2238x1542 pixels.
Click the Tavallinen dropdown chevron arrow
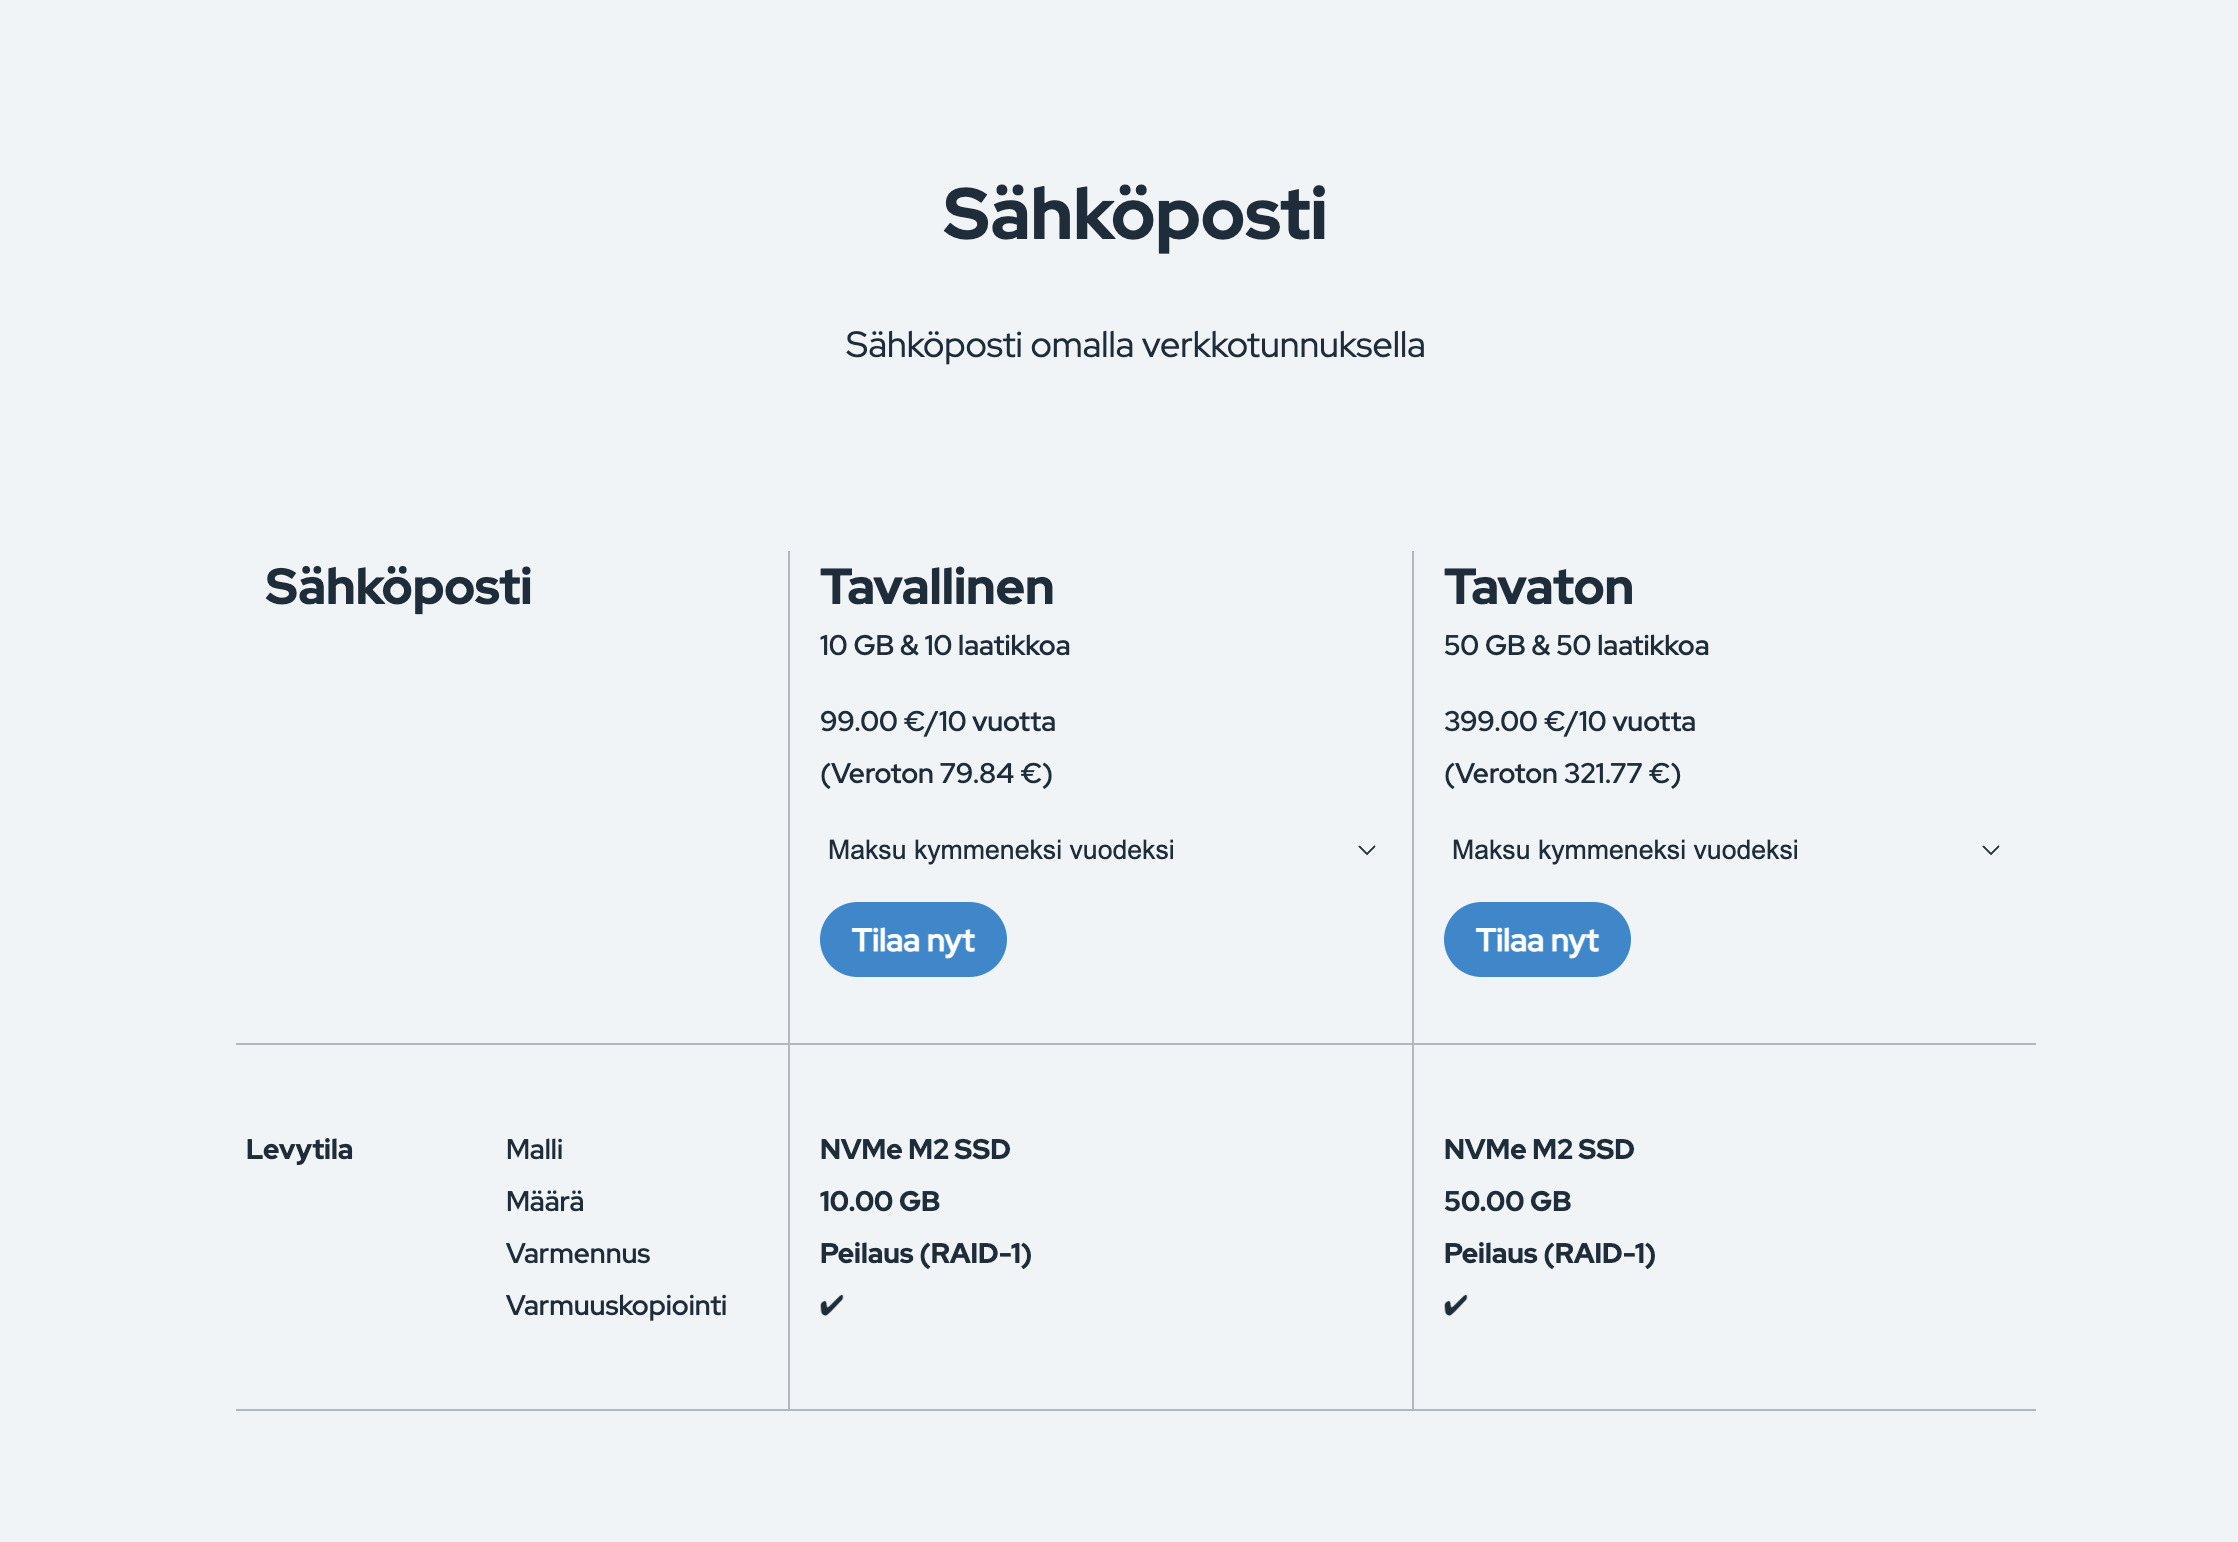pos(1367,850)
